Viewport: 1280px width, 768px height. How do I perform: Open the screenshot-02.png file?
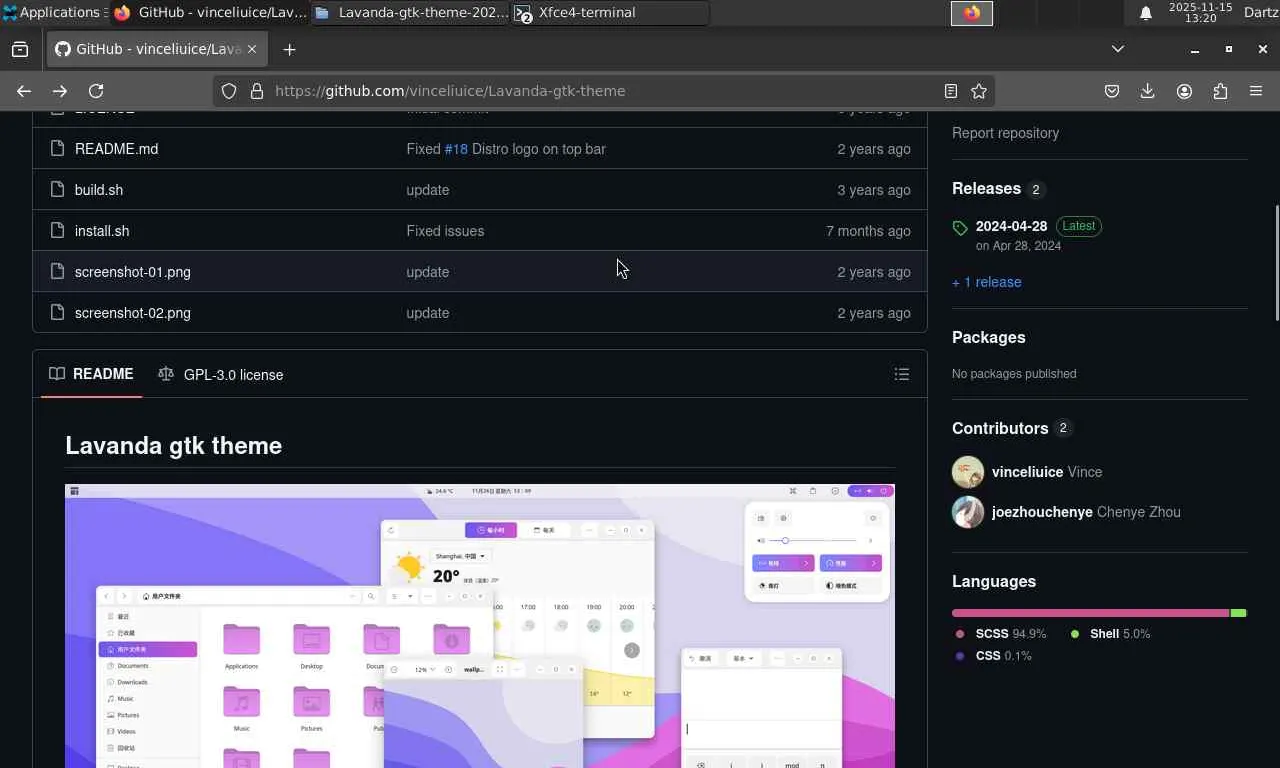132,313
